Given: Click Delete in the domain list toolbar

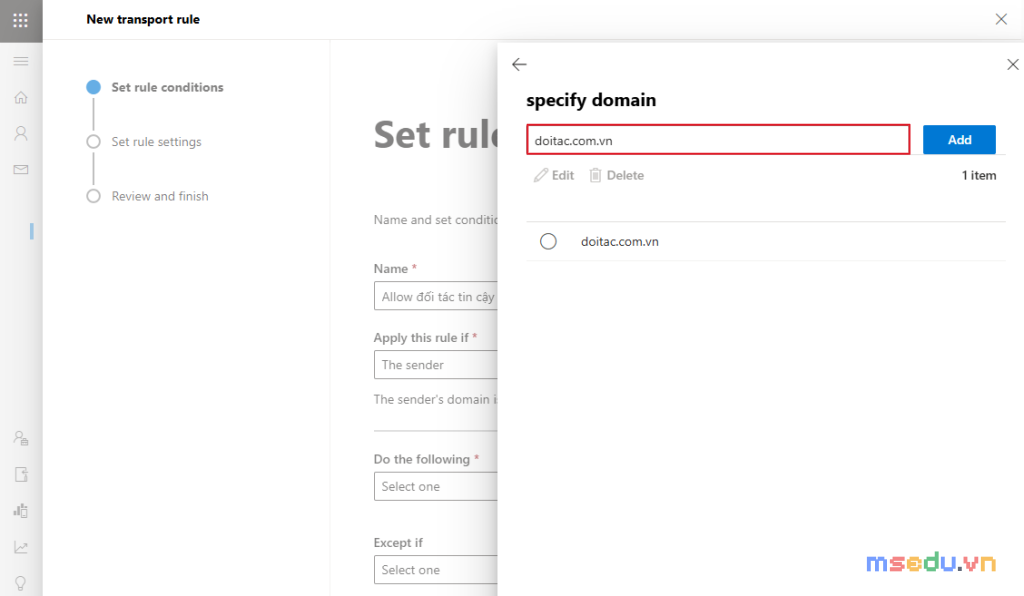Looking at the screenshot, I should (x=616, y=175).
